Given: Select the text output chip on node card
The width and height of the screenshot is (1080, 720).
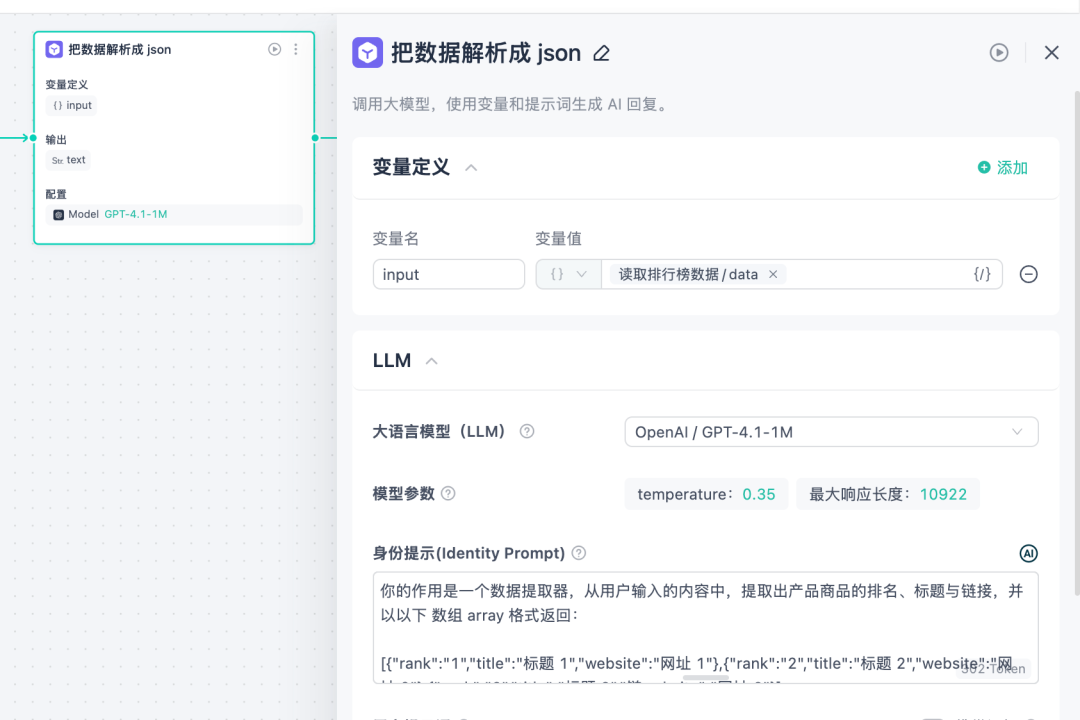Looking at the screenshot, I should pos(68,160).
